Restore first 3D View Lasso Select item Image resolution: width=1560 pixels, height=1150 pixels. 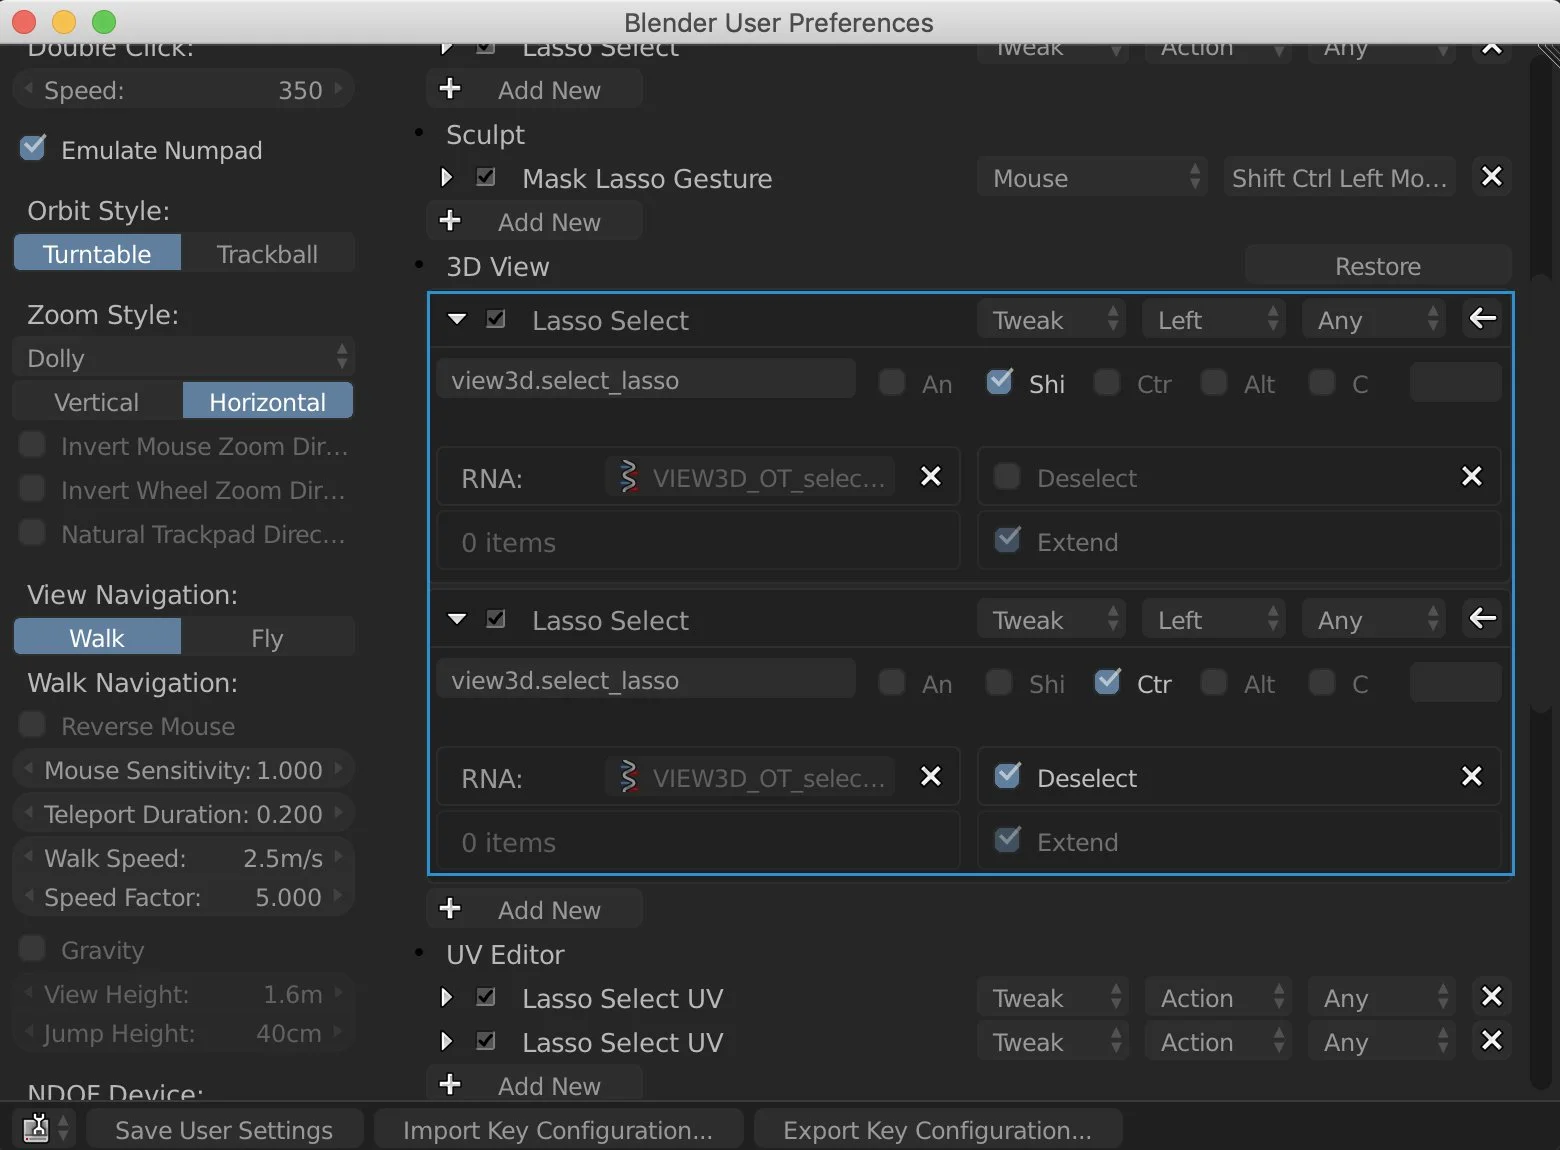(1483, 319)
